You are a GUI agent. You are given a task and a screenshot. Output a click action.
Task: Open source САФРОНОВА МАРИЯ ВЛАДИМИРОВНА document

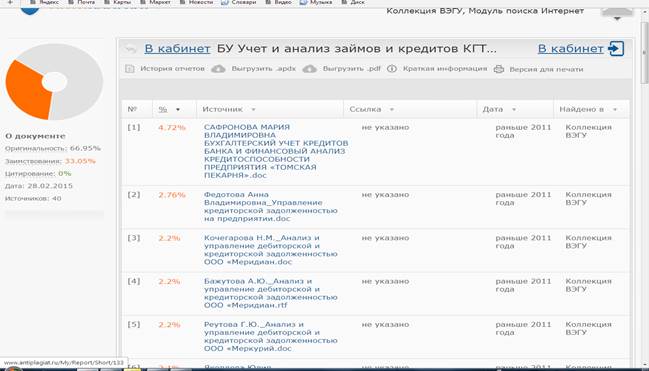276,151
